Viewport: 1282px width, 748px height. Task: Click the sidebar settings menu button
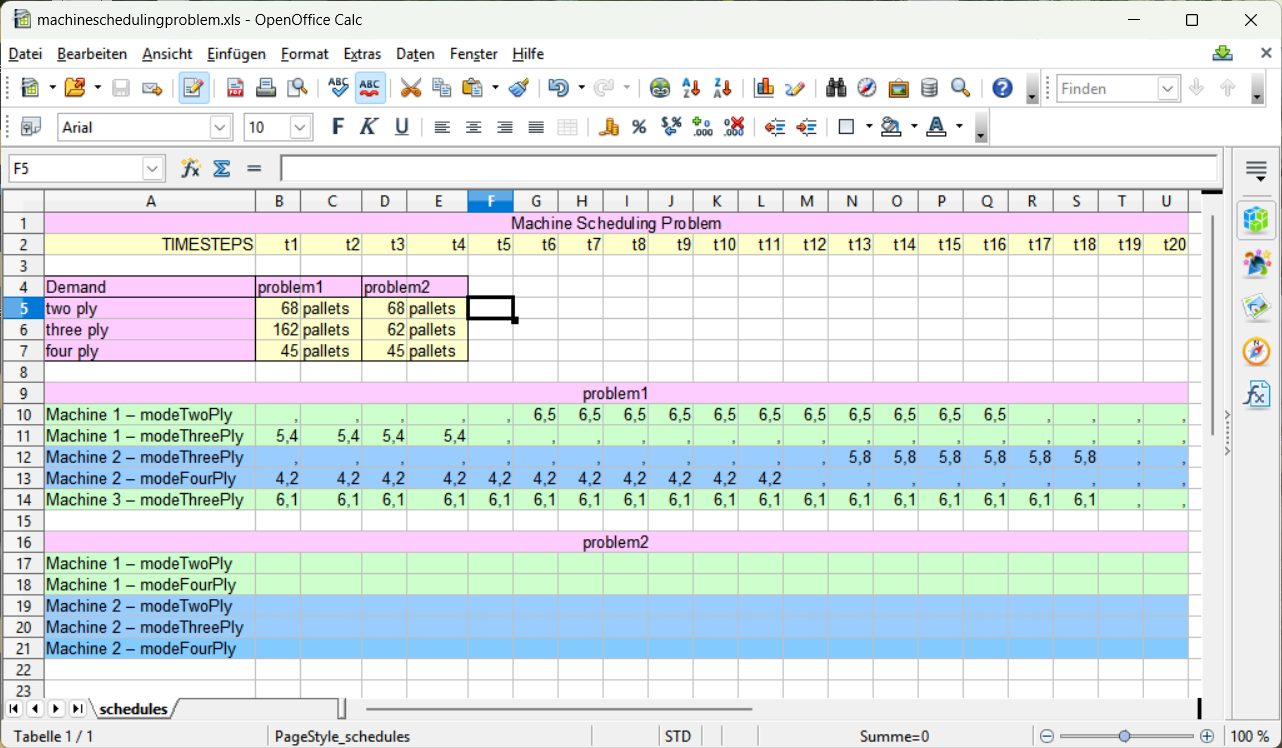pyautogui.click(x=1256, y=170)
